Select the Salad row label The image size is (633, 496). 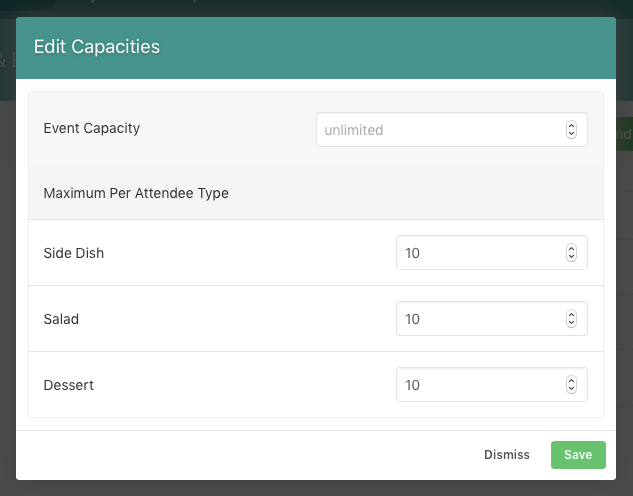[x=61, y=319]
